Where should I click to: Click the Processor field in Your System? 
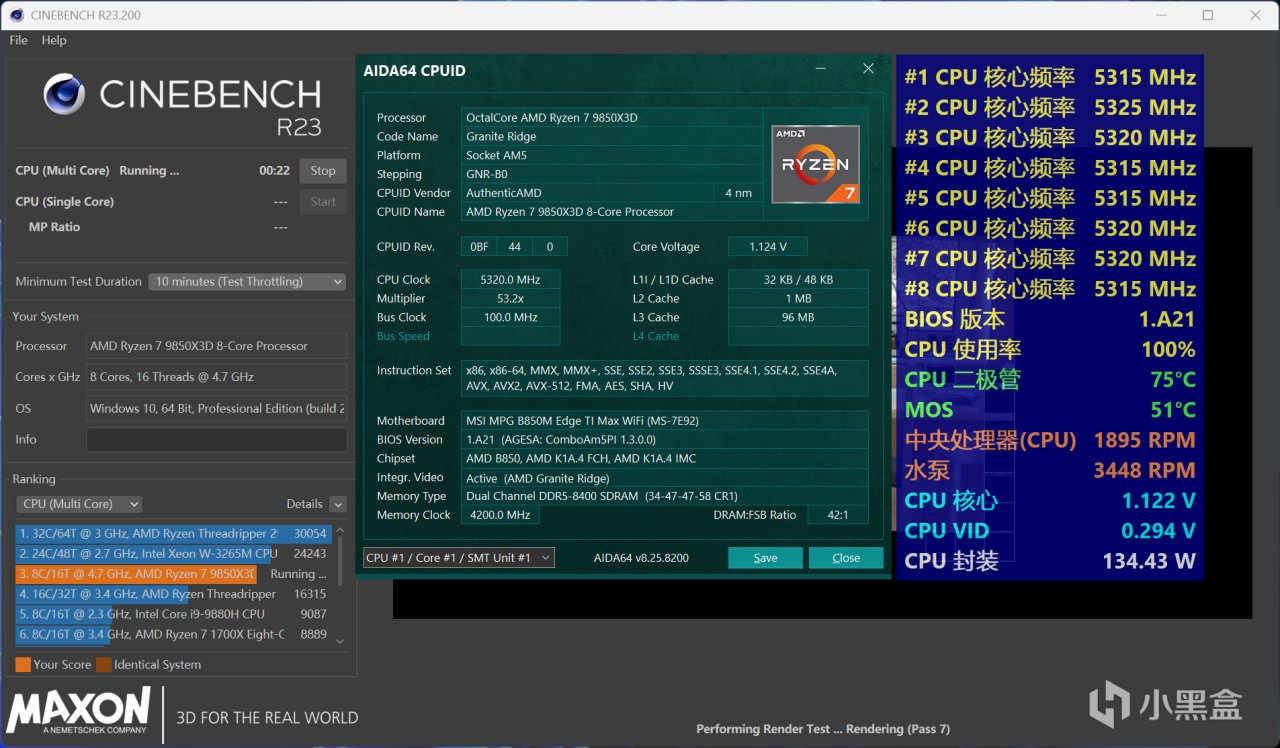click(216, 346)
